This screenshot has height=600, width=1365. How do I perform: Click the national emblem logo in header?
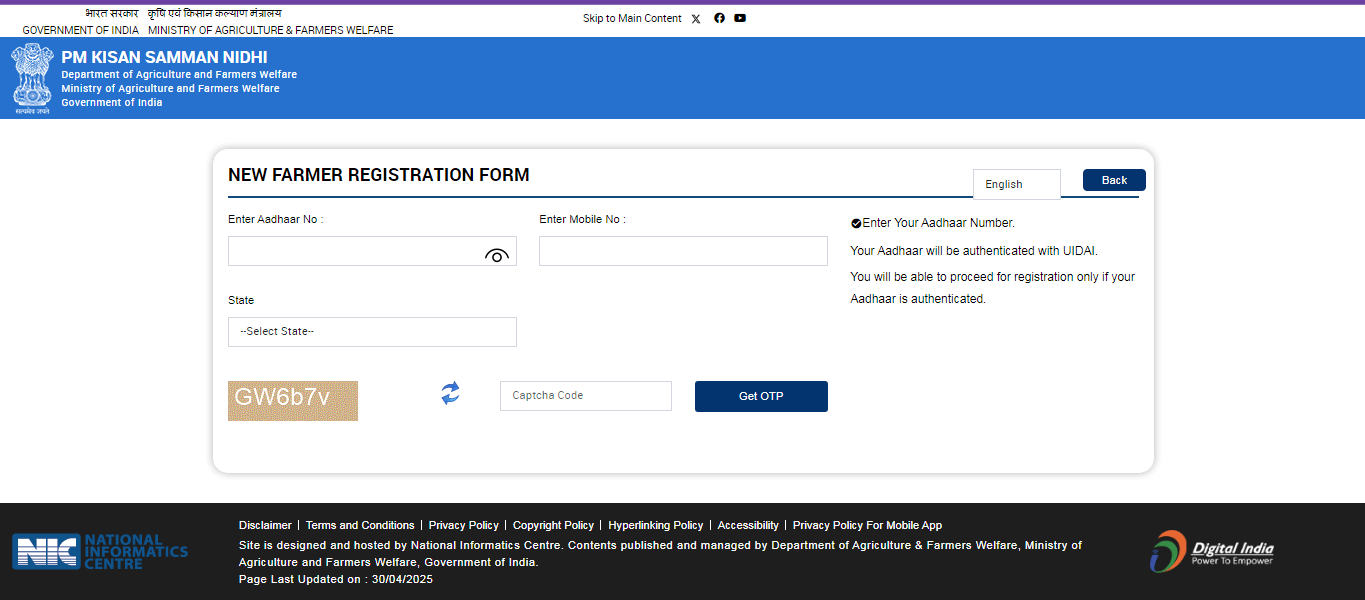click(32, 79)
